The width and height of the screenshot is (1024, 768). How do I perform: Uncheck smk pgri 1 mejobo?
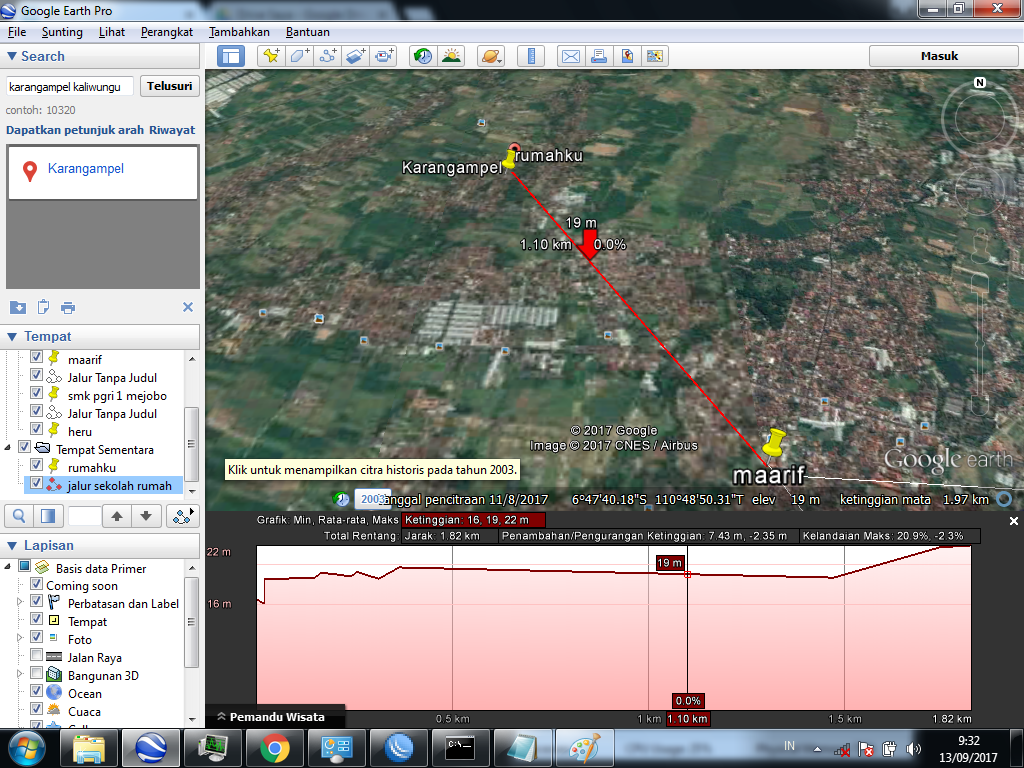click(37, 393)
